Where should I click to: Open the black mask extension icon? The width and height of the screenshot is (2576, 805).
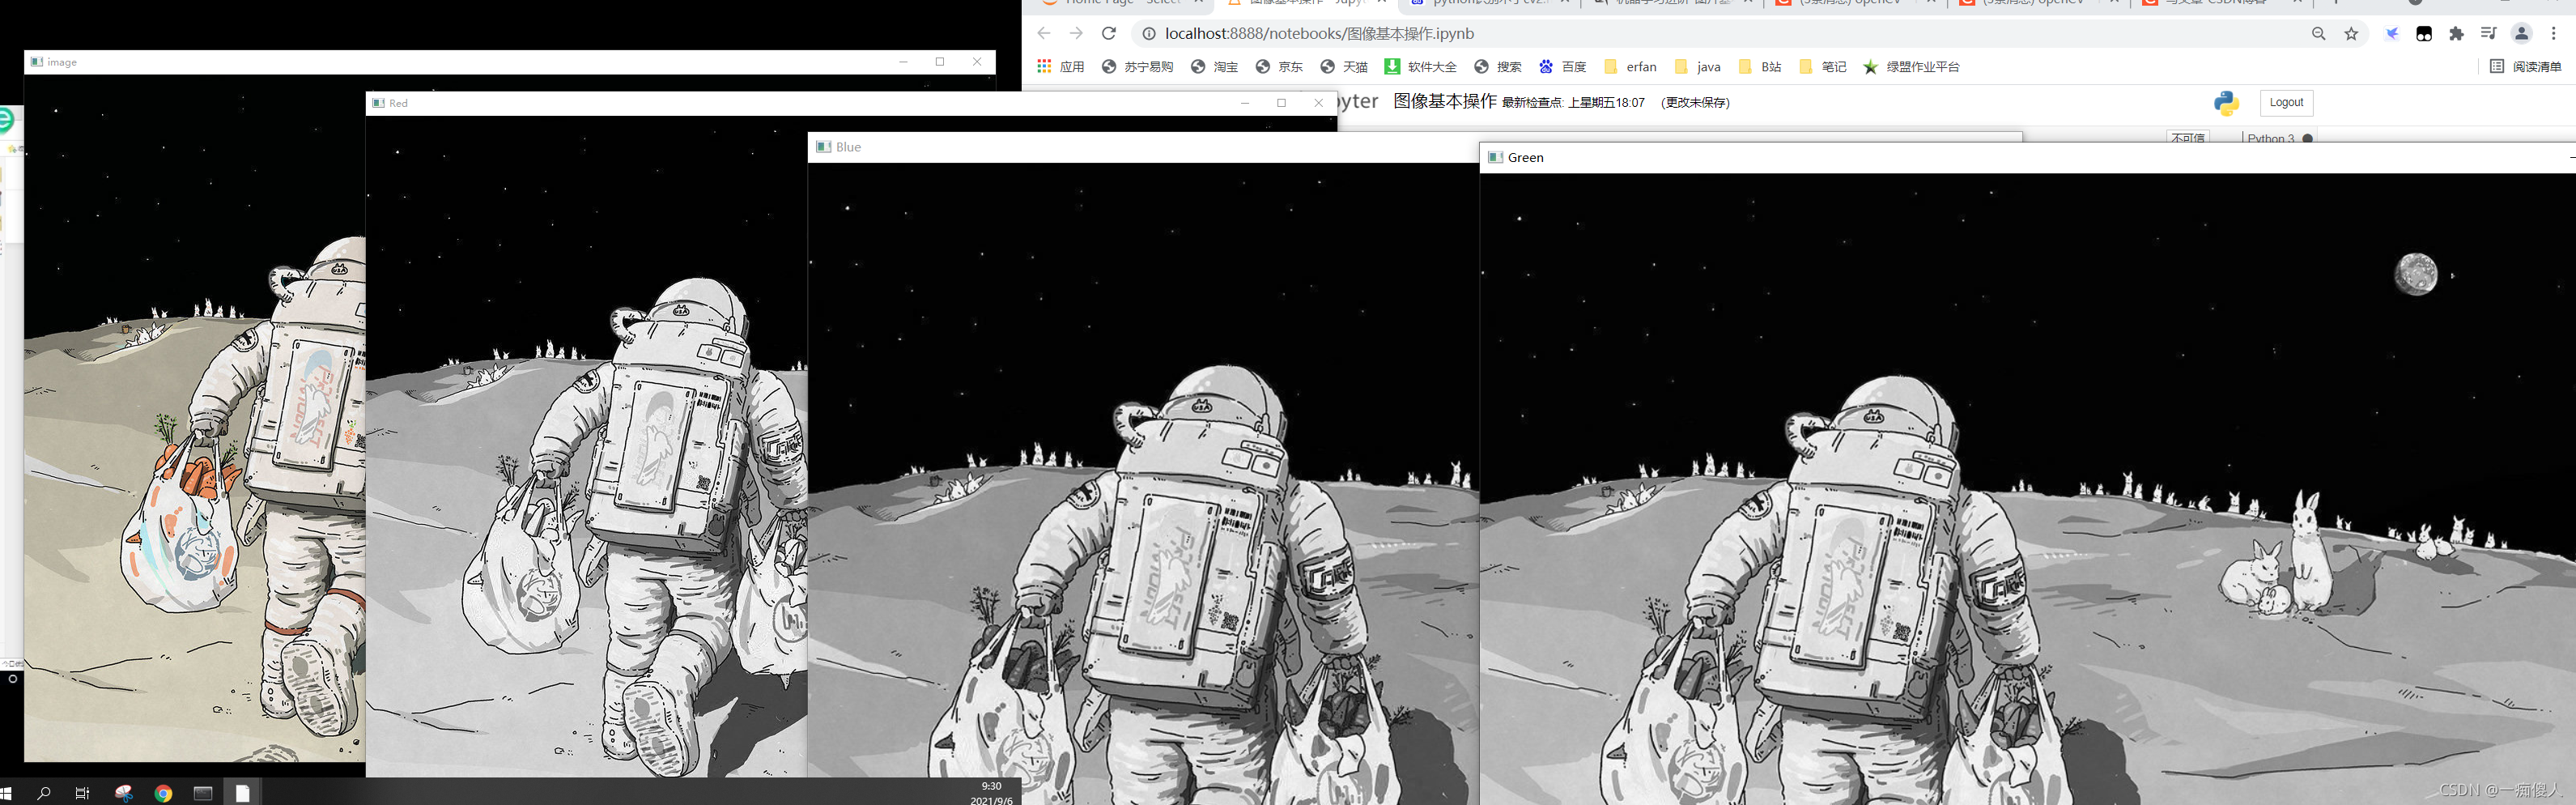[2424, 34]
